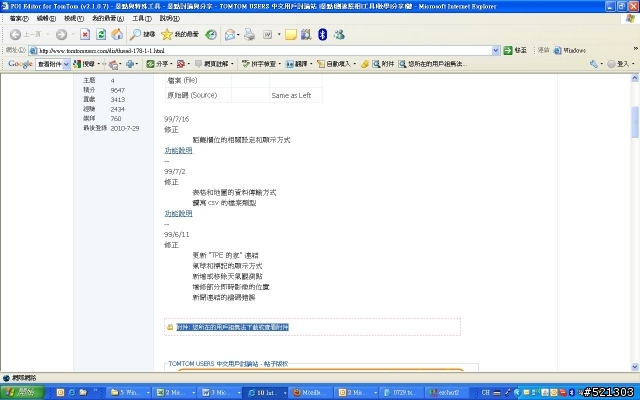
Task: Open the 10 Internet Explorer taskbar group
Action: [264, 393]
